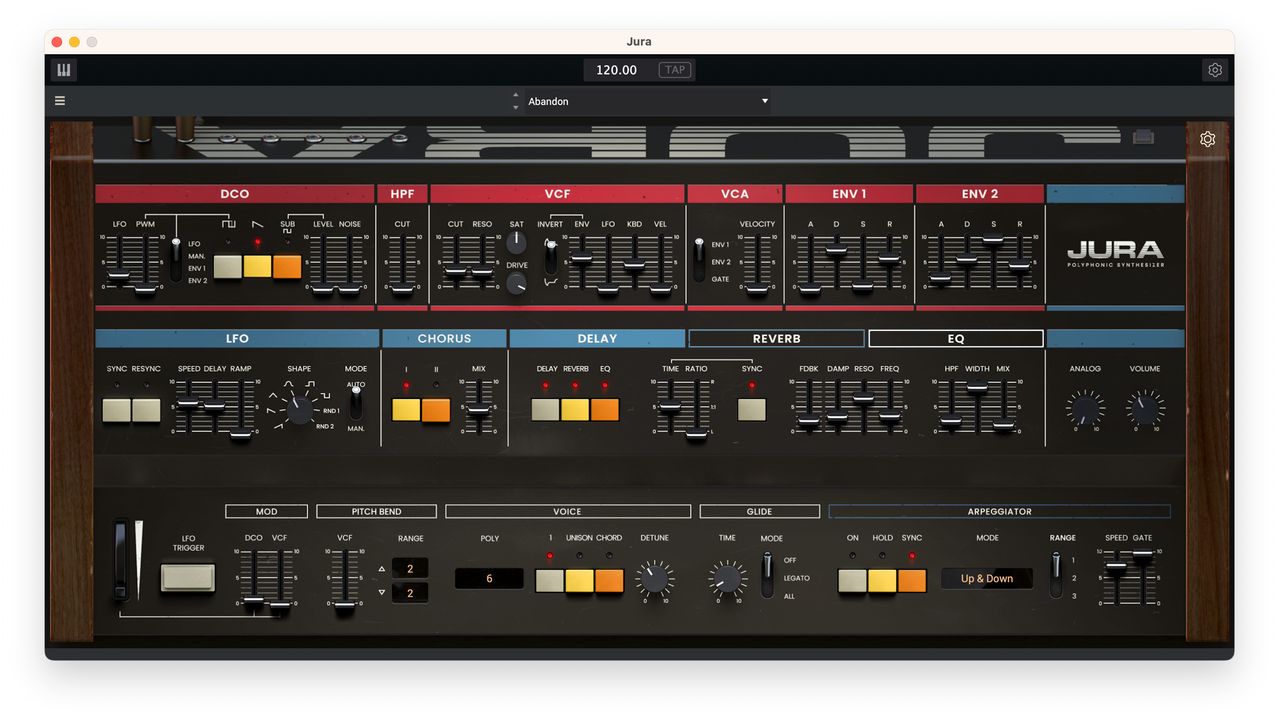Toggle arpeggiator HOLD button
Screen dimensions: 1280x720
click(882, 581)
